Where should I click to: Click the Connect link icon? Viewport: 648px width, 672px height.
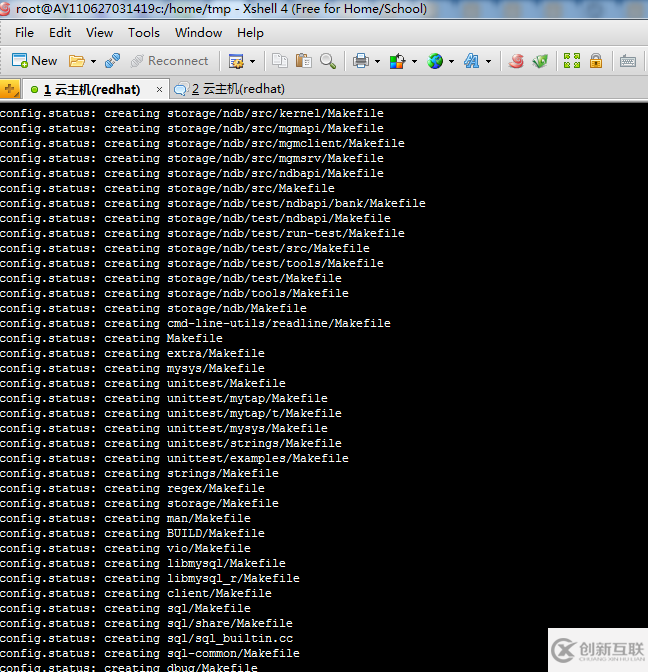pyautogui.click(x=112, y=61)
